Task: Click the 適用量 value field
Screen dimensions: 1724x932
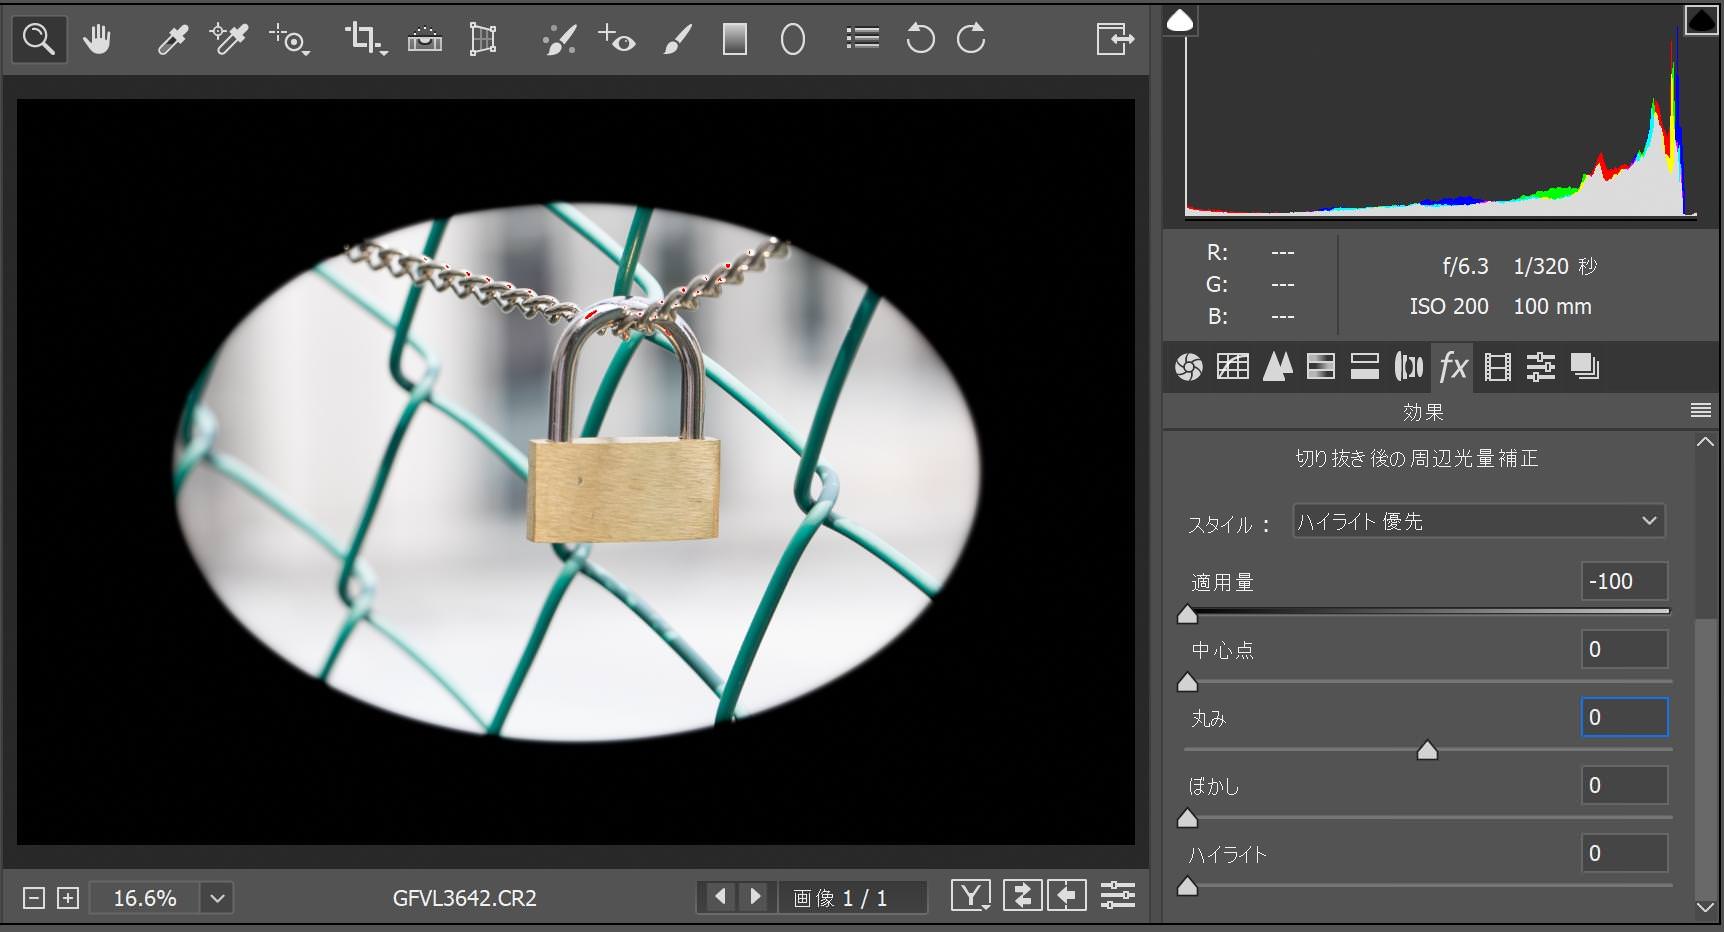Action: (x=1624, y=581)
